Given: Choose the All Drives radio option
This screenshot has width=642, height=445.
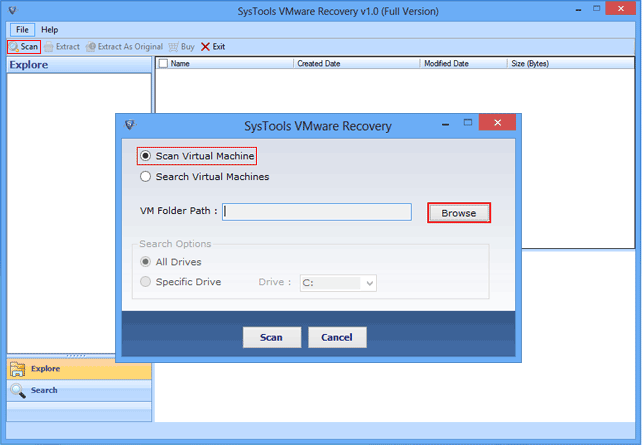Looking at the screenshot, I should (145, 262).
